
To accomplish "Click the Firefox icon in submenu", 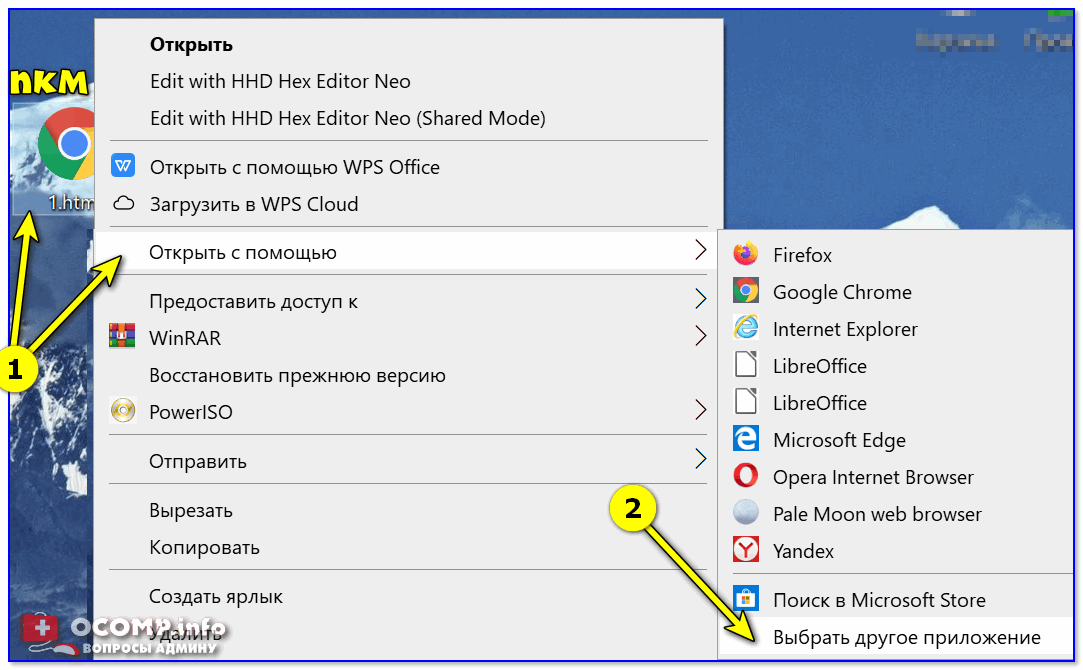I will click(746, 255).
